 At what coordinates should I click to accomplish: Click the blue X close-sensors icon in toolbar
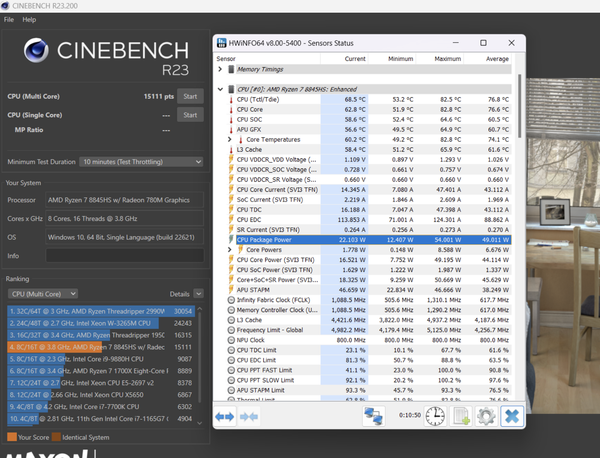[512, 416]
